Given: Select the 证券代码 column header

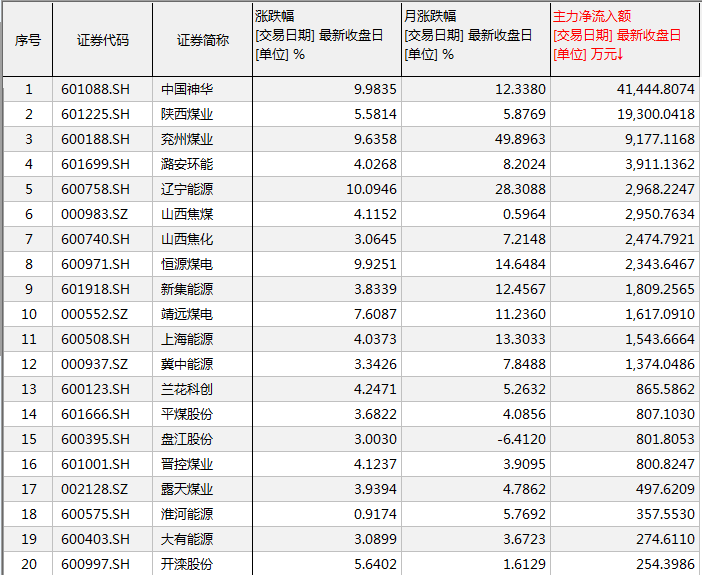Looking at the screenshot, I should 103,39.
